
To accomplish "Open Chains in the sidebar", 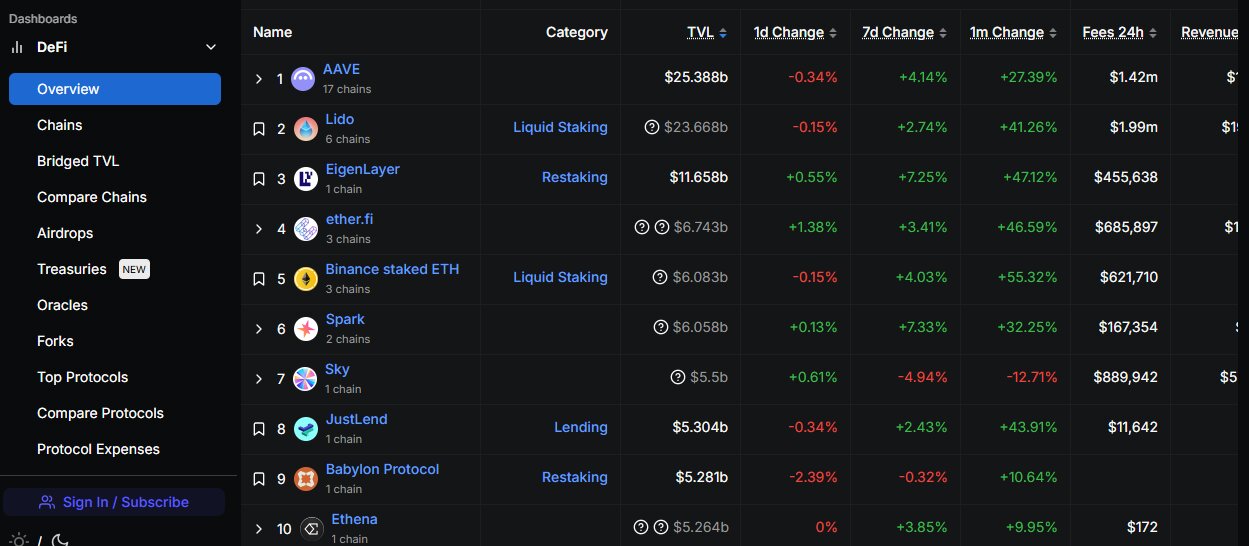I will 60,125.
